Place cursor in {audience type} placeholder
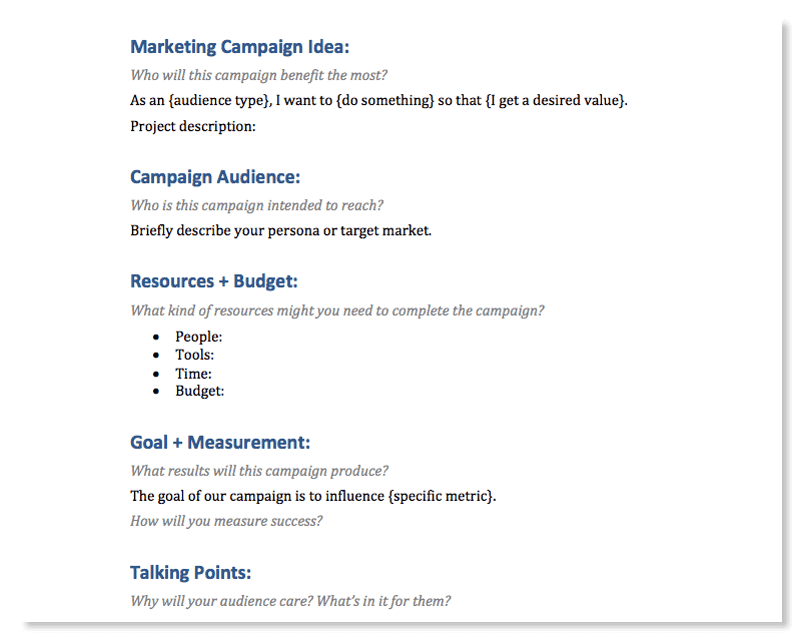The width and height of the screenshot is (804, 640). point(219,101)
